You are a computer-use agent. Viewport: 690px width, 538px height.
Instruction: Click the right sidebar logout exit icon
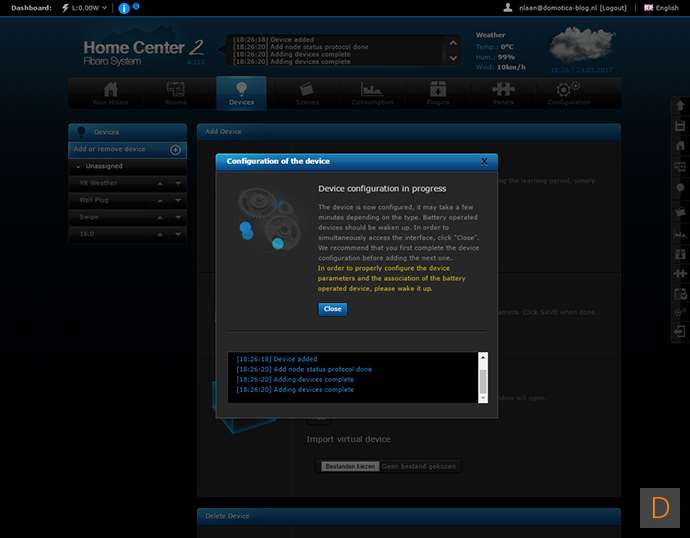point(680,331)
